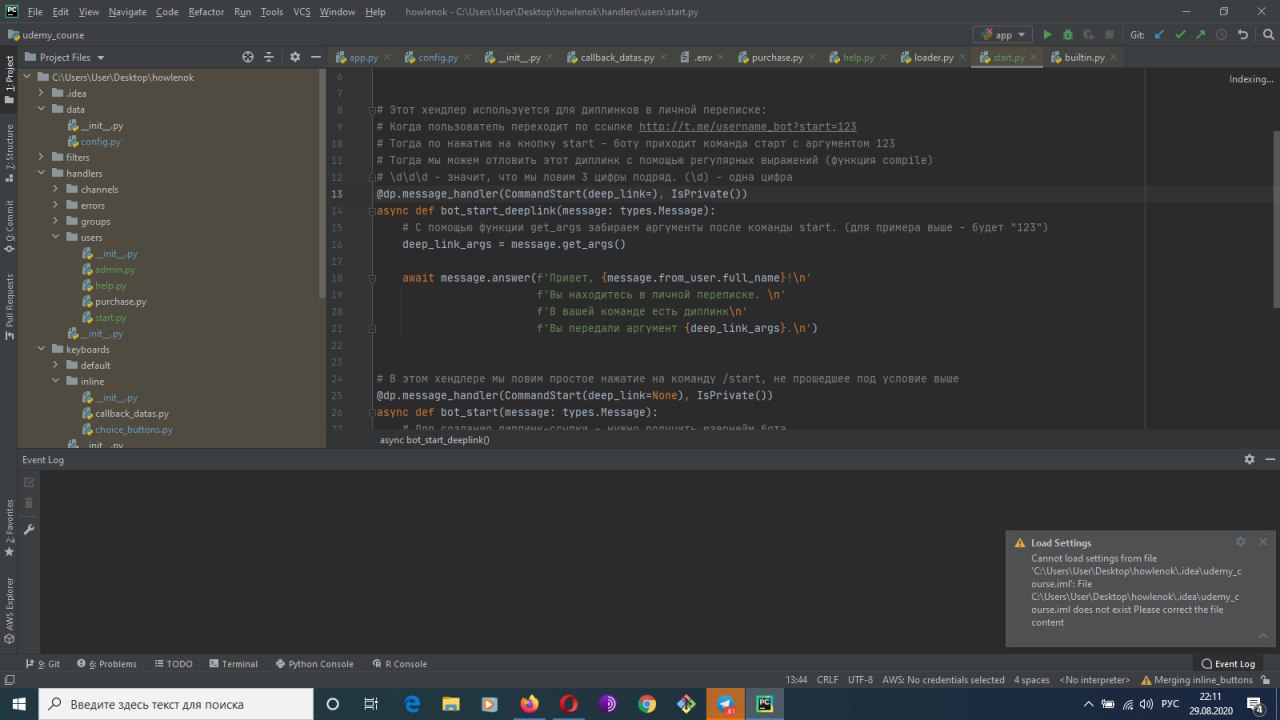Image resolution: width=1280 pixels, height=720 pixels.
Task: Click No interpreter in status bar
Action: point(1094,680)
